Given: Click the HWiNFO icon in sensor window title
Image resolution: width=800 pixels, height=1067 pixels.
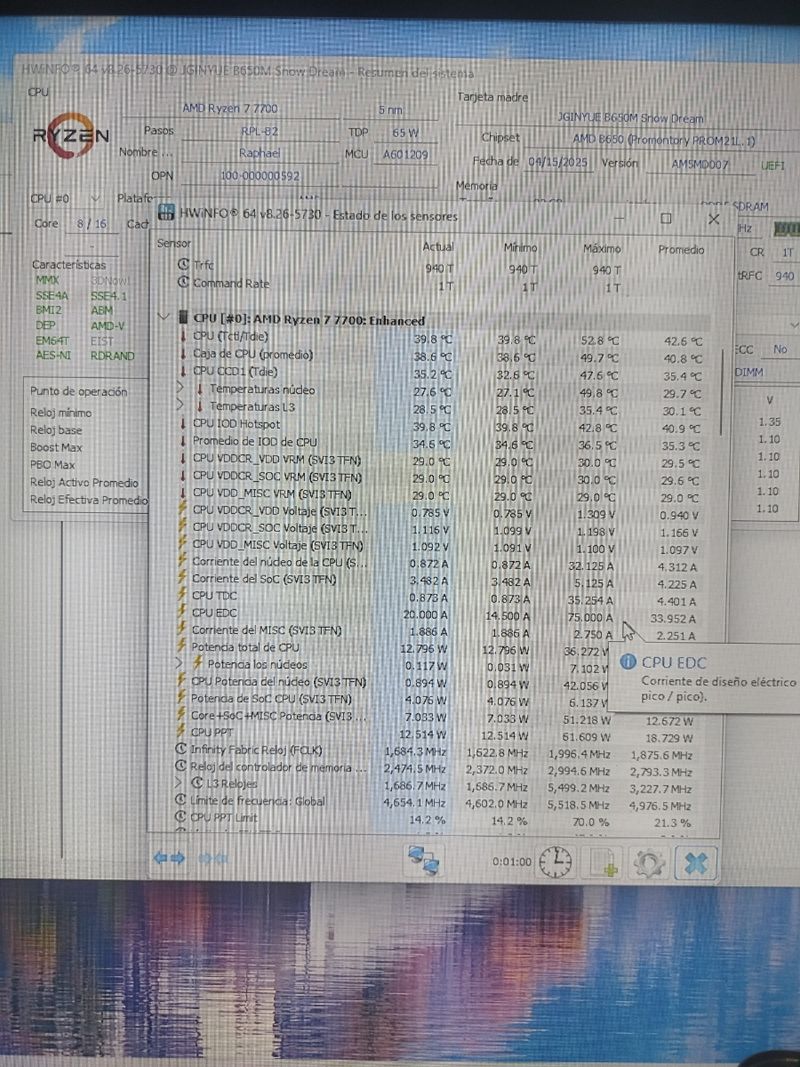Looking at the screenshot, I should pos(166,212).
